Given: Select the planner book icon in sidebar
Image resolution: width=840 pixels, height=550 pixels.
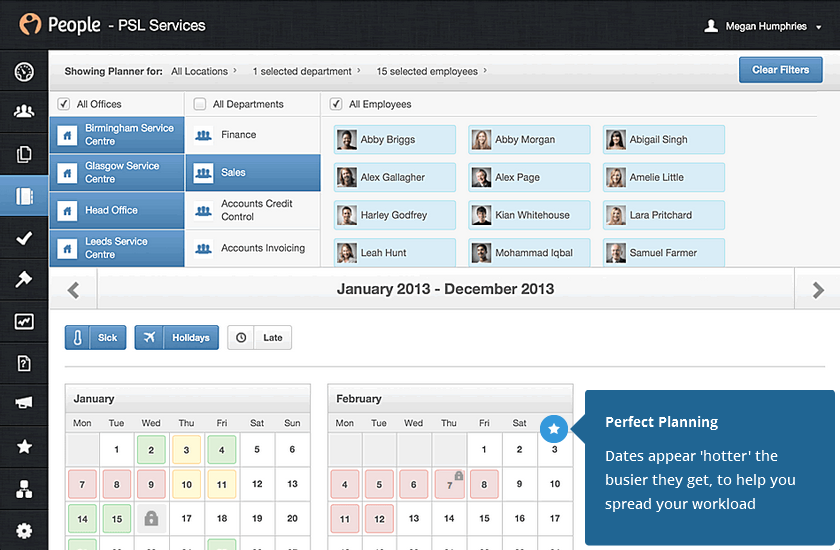Looking at the screenshot, I should 24,196.
